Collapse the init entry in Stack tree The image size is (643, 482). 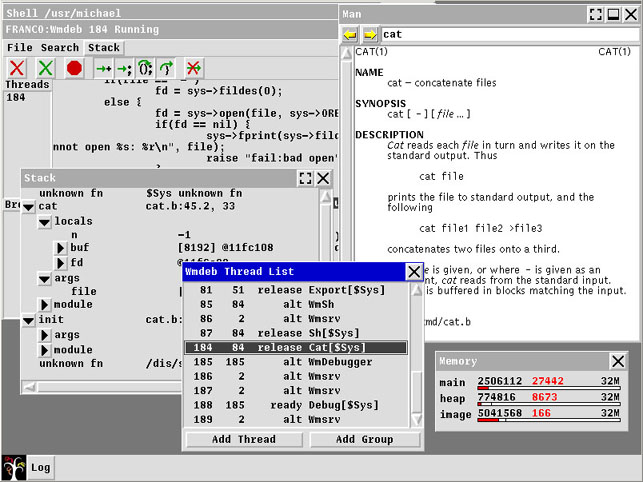28,321
